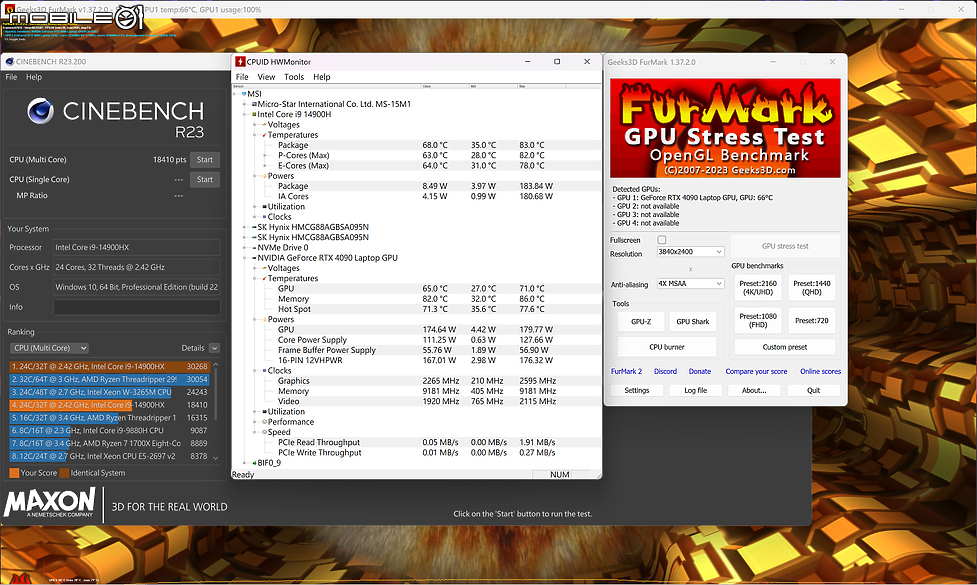Launch the GPU-Z tool
Viewport: 977px width, 585px height.
point(641,321)
